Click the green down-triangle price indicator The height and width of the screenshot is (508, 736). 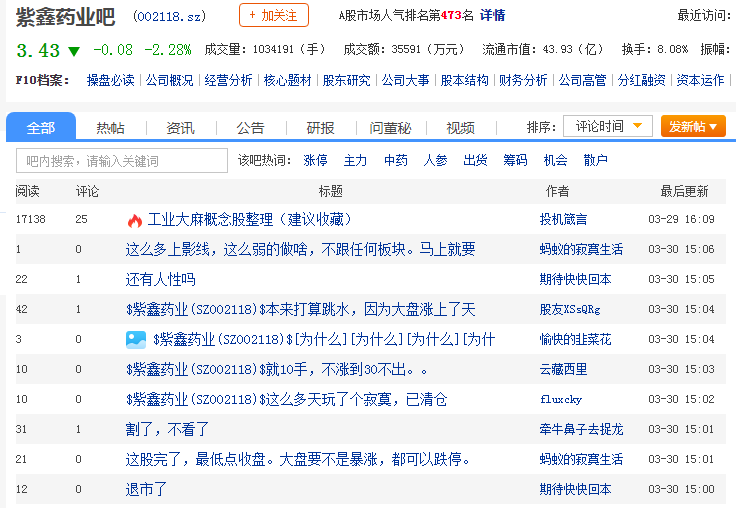(x=74, y=51)
